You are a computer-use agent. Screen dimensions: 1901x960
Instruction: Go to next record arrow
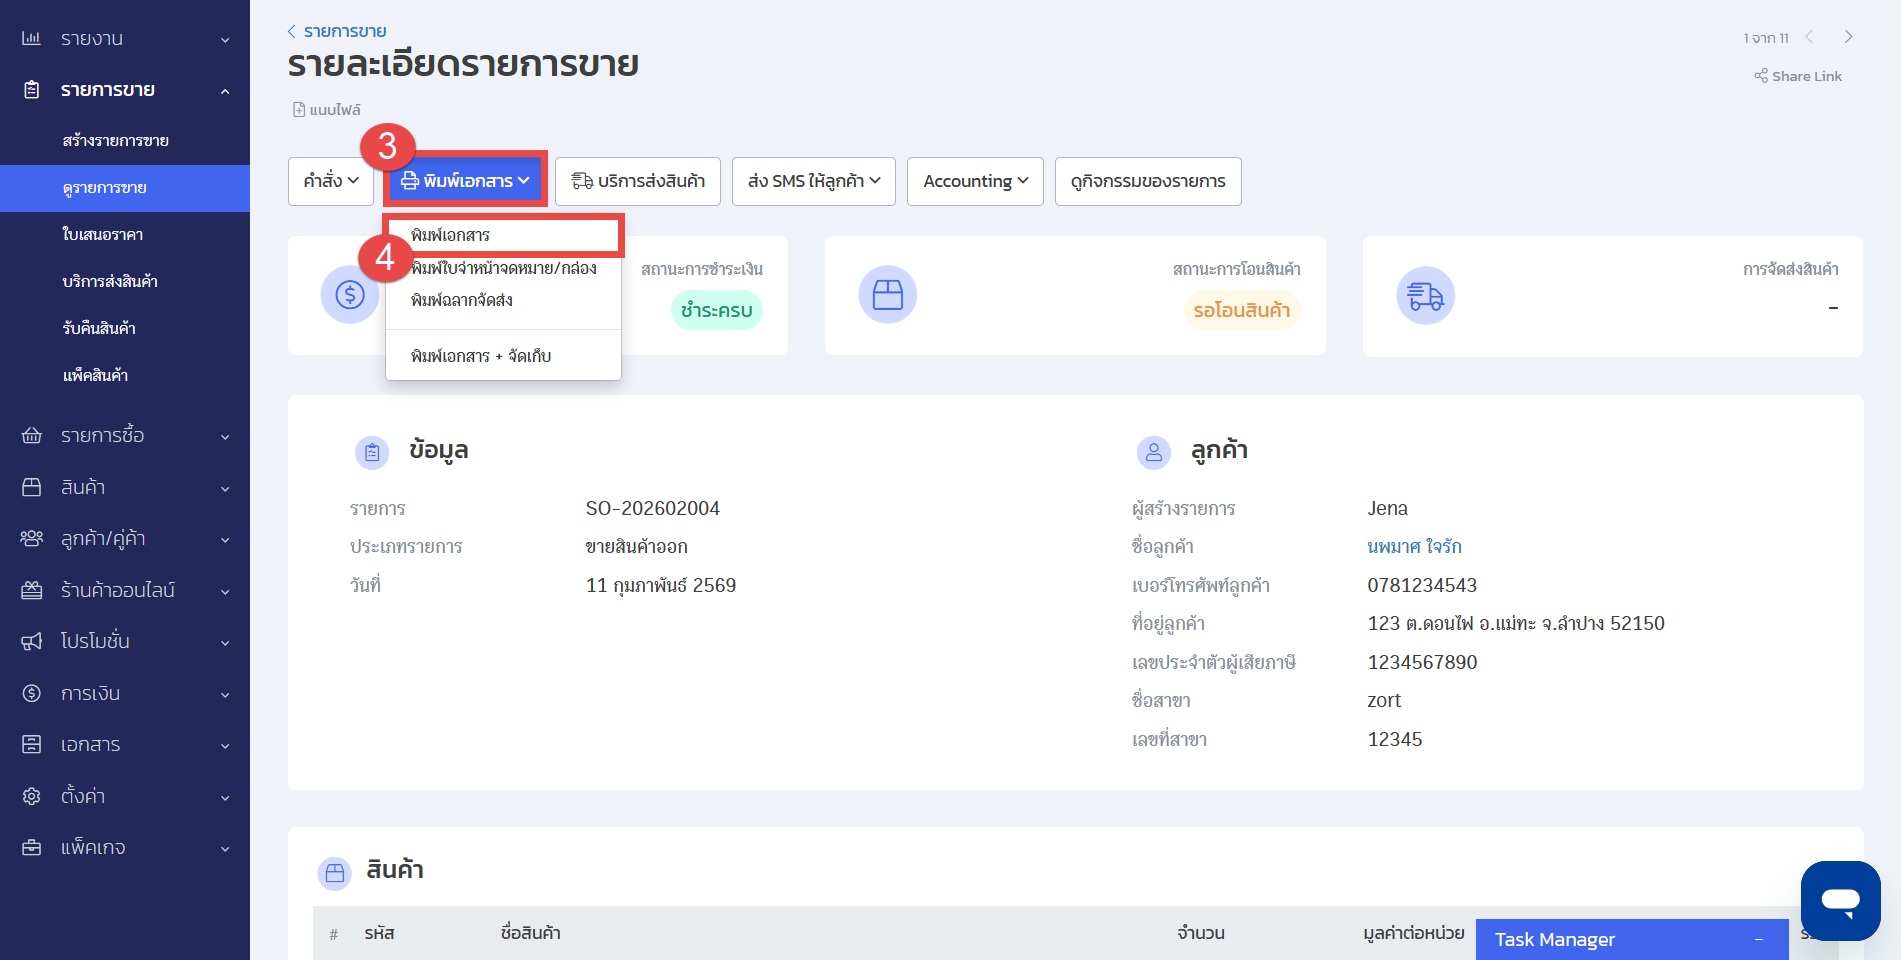click(1848, 37)
